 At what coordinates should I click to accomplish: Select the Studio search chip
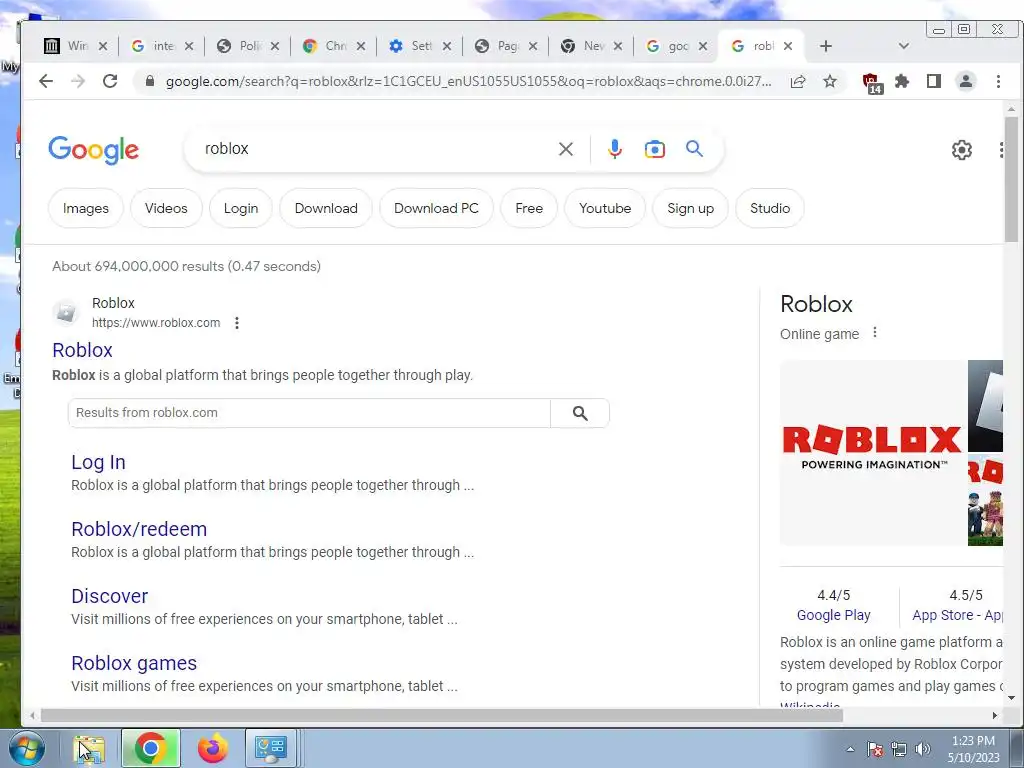(x=770, y=208)
